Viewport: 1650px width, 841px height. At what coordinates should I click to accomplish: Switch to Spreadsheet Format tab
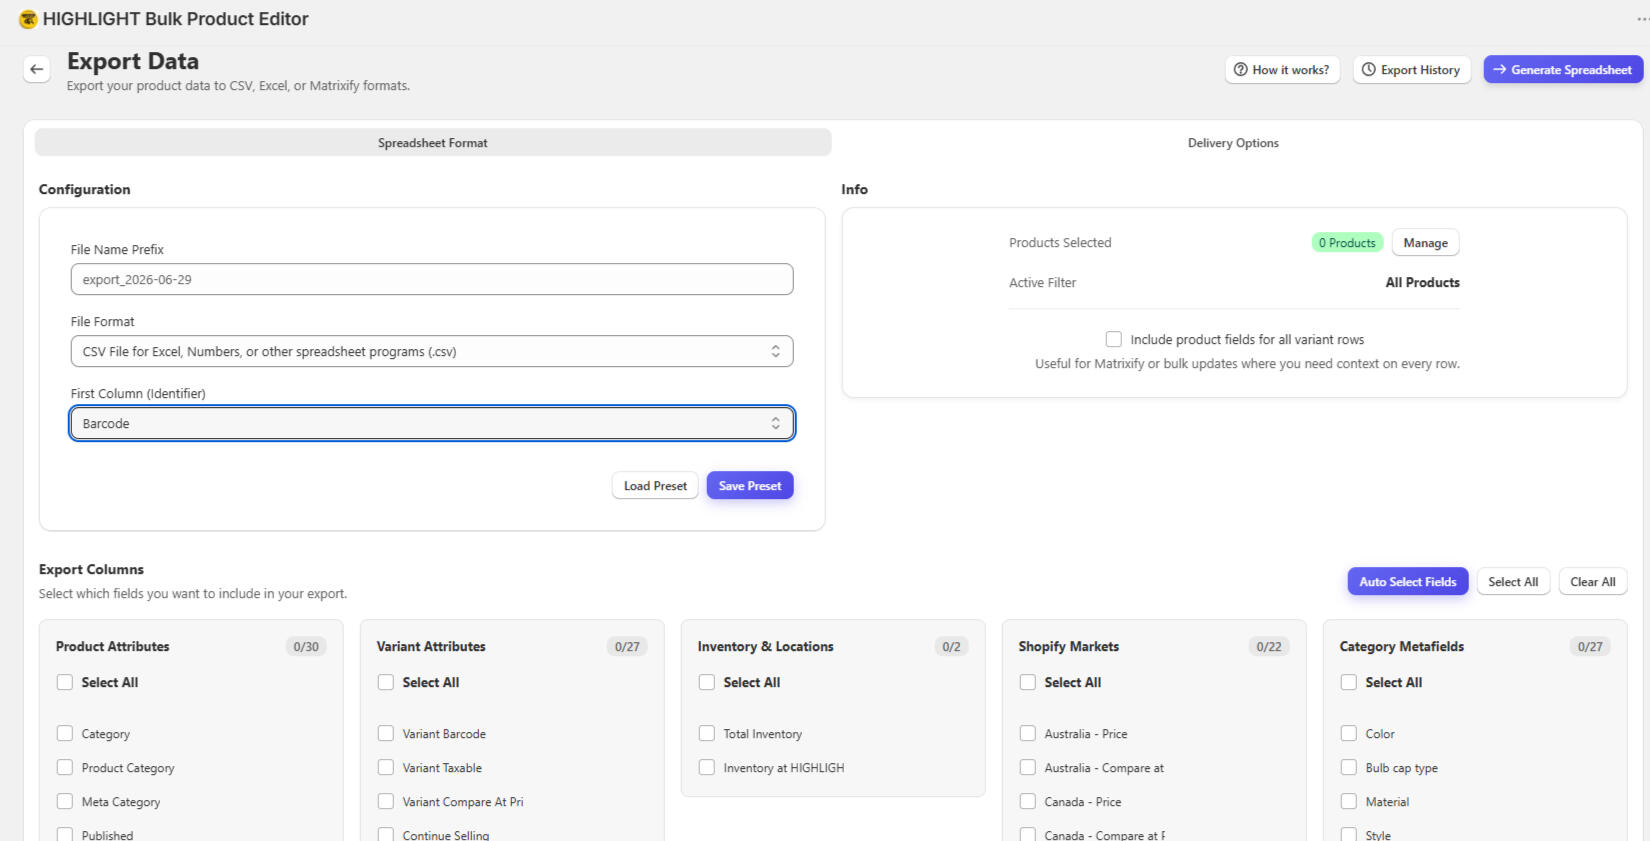coord(433,143)
